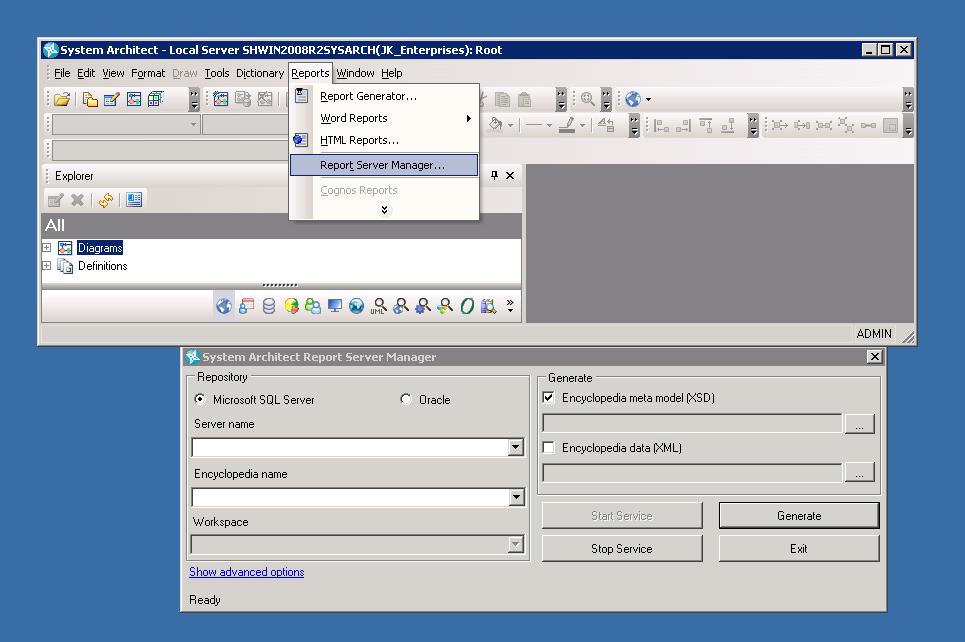965x642 pixels.
Task: Check the Encyclopedia data (XML) checkbox
Action: click(x=548, y=447)
